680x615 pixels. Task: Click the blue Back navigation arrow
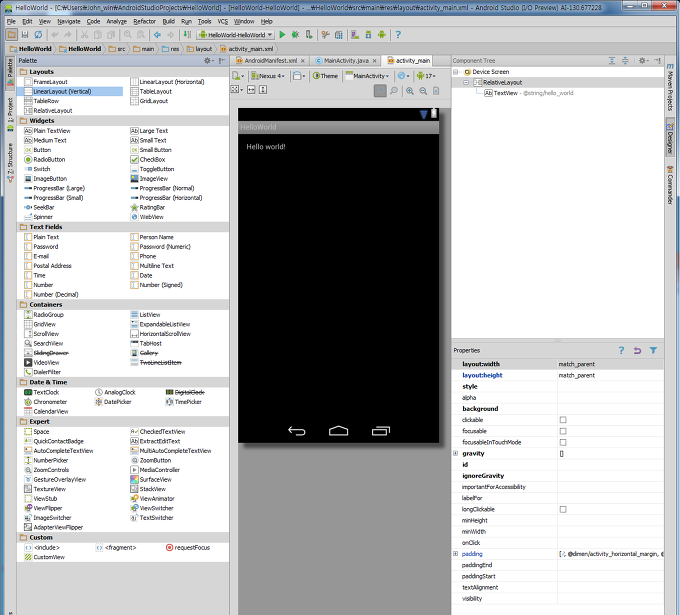(157, 35)
